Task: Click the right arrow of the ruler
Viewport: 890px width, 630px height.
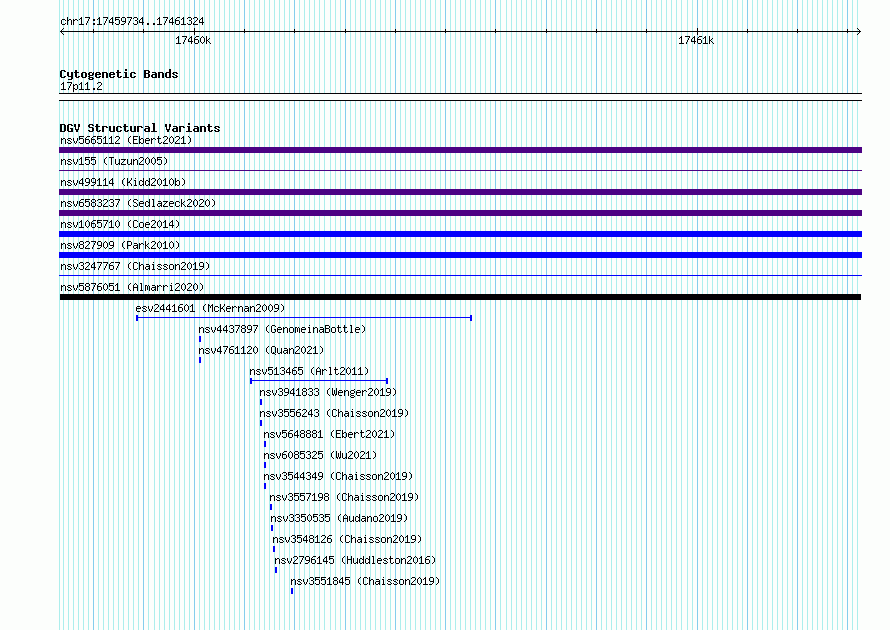Action: click(858, 31)
